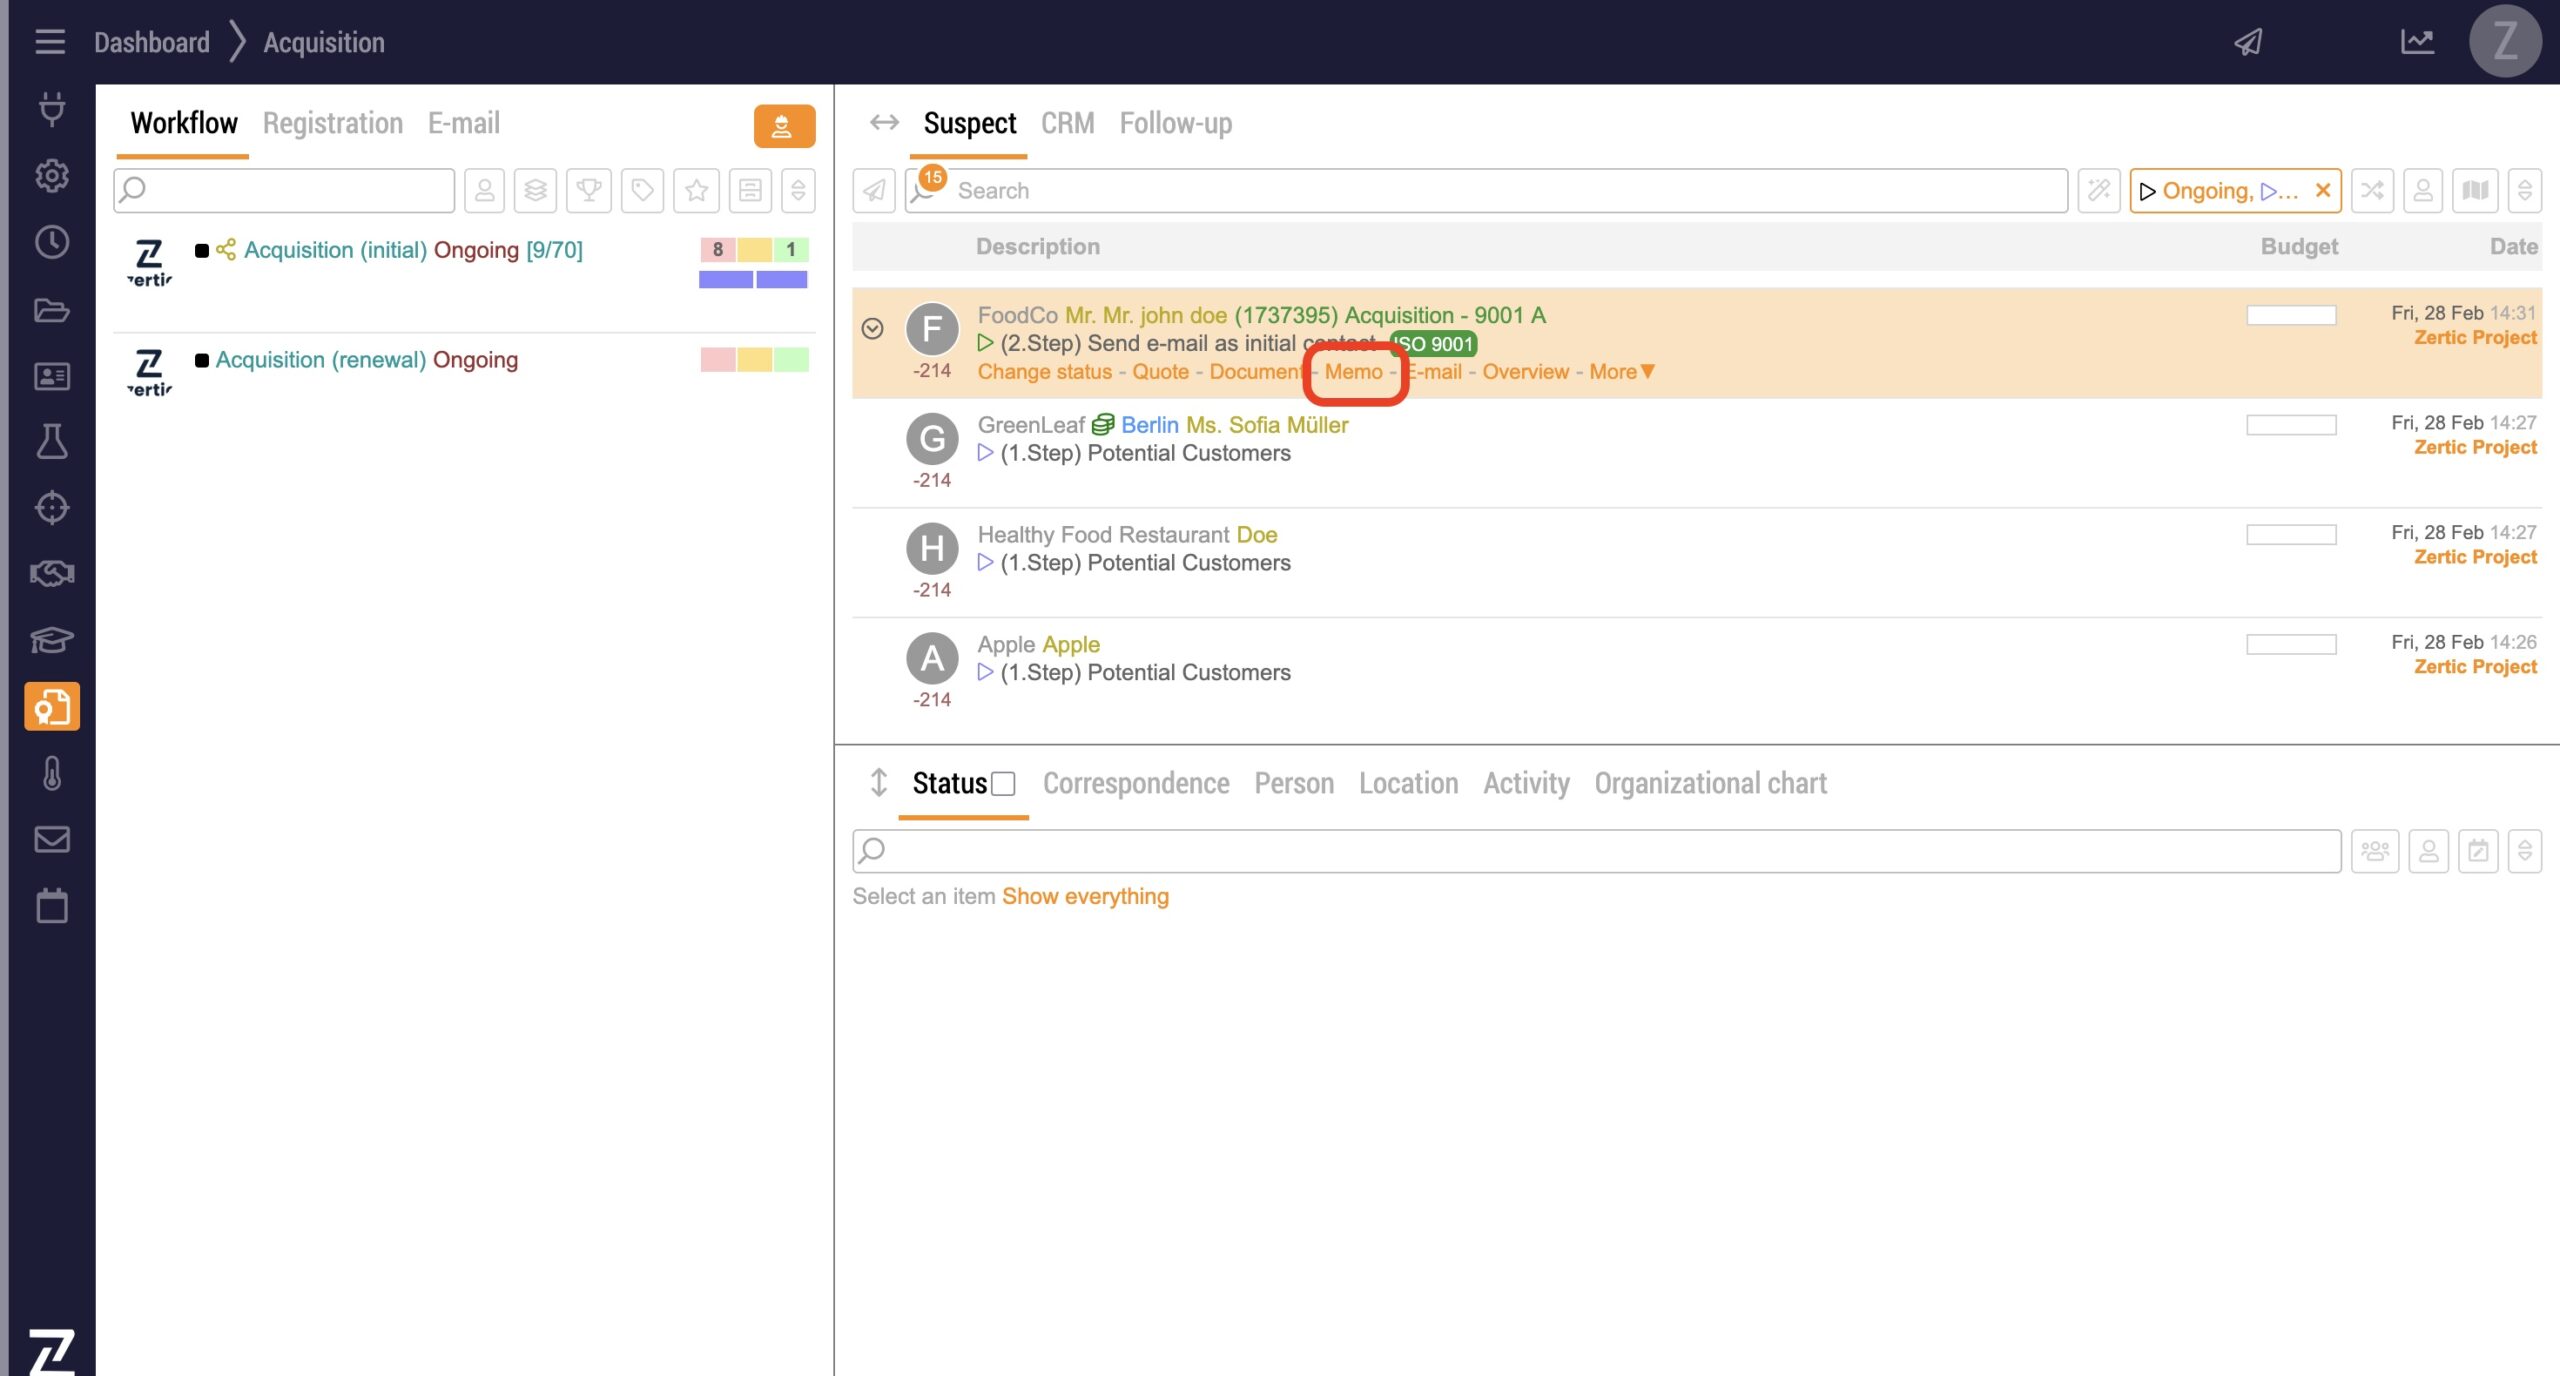The height and width of the screenshot is (1376, 2560).
Task: Toggle the black square on Acquisition (renewal)
Action: pos(202,360)
